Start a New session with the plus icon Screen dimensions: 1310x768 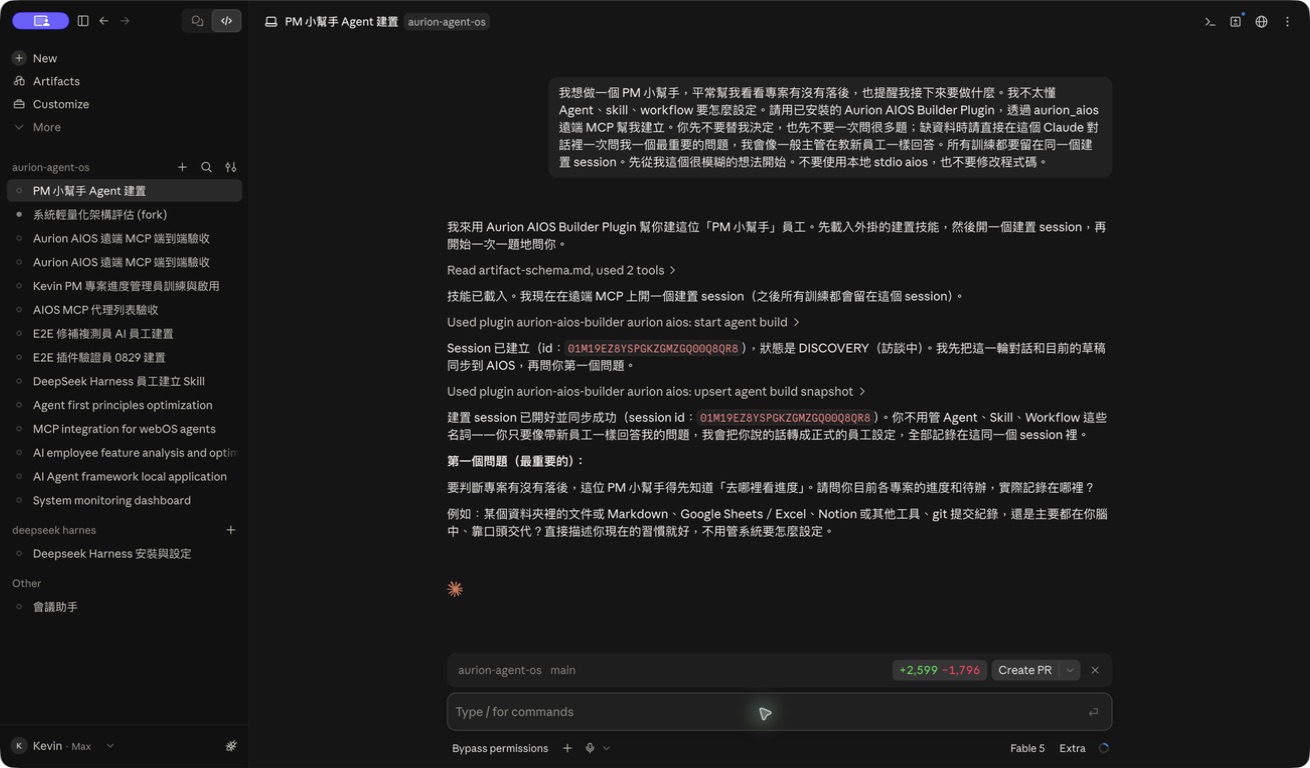pyautogui.click(x=19, y=58)
